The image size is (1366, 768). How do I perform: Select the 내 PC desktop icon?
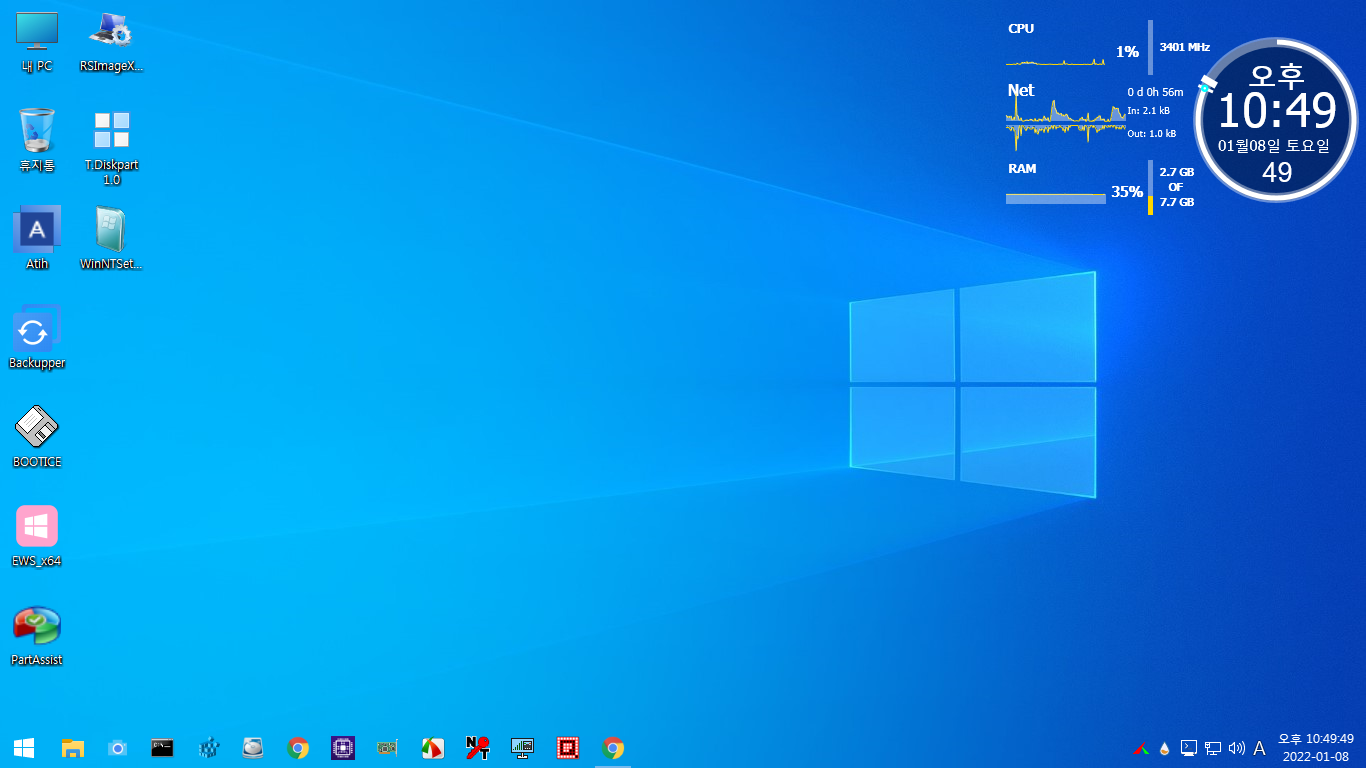[37, 41]
